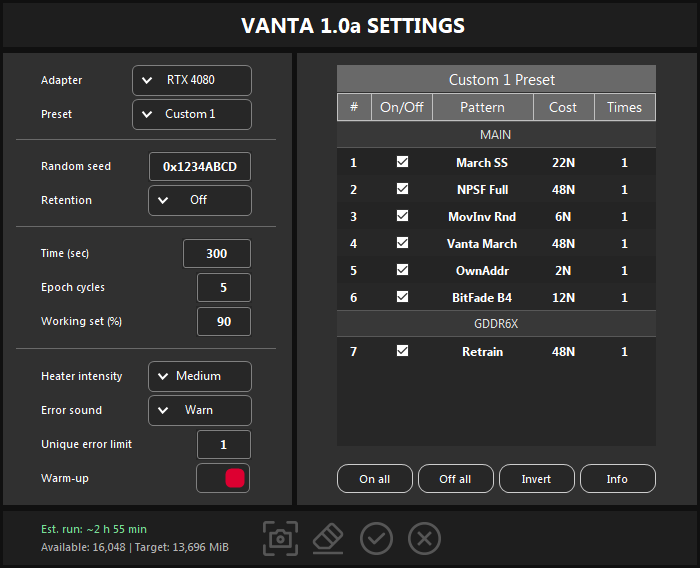Click the 2N cost cell
Image resolution: width=700 pixels, height=568 pixels.
pos(563,271)
